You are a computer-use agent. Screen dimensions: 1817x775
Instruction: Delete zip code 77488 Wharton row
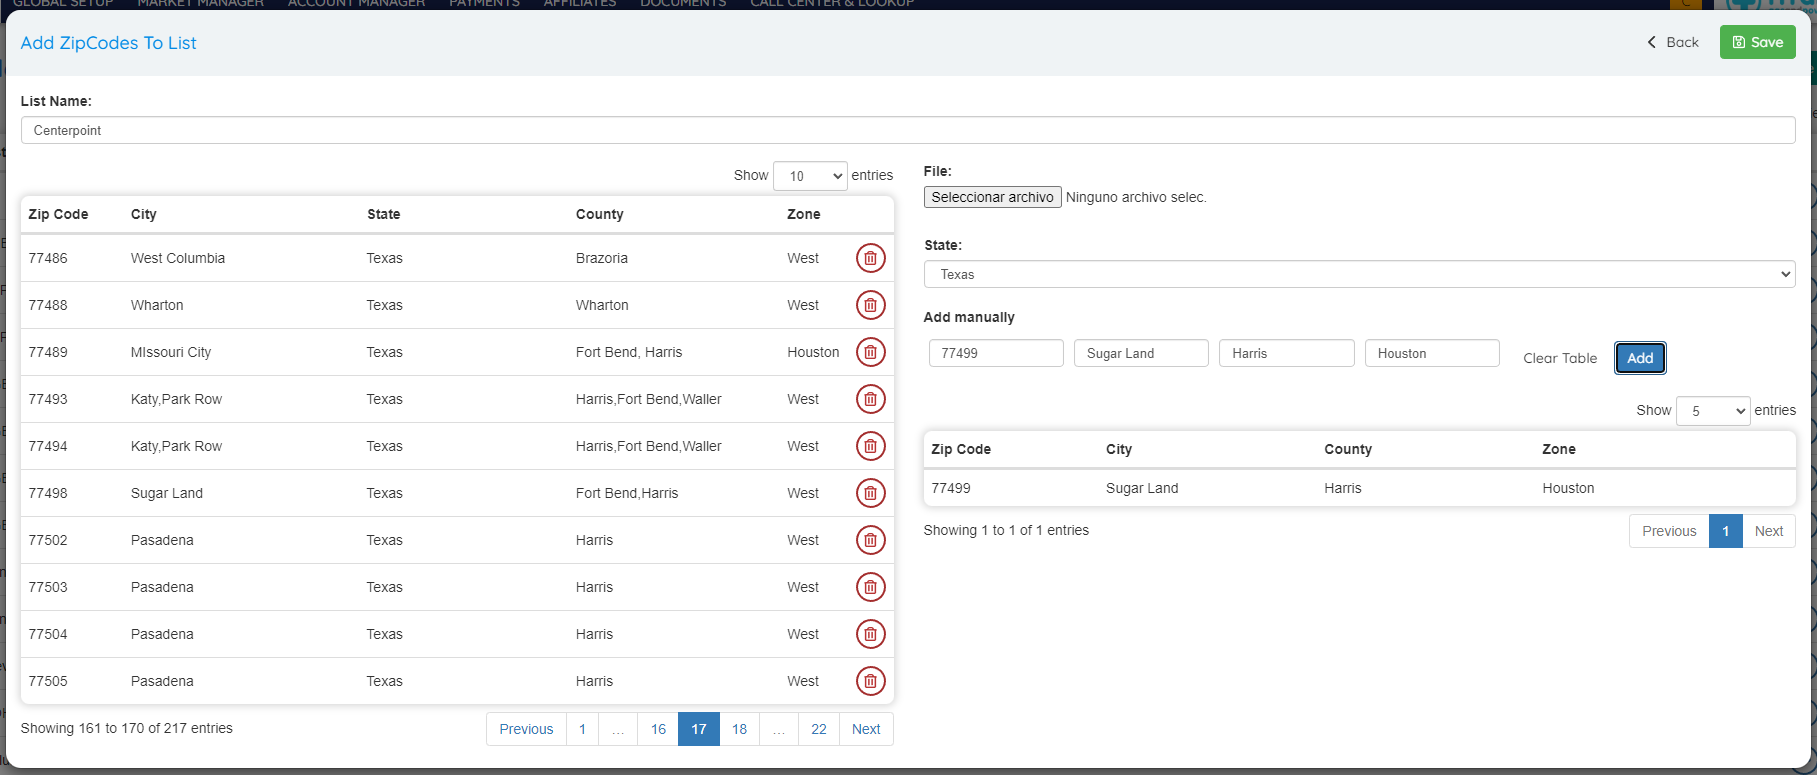pyautogui.click(x=870, y=305)
